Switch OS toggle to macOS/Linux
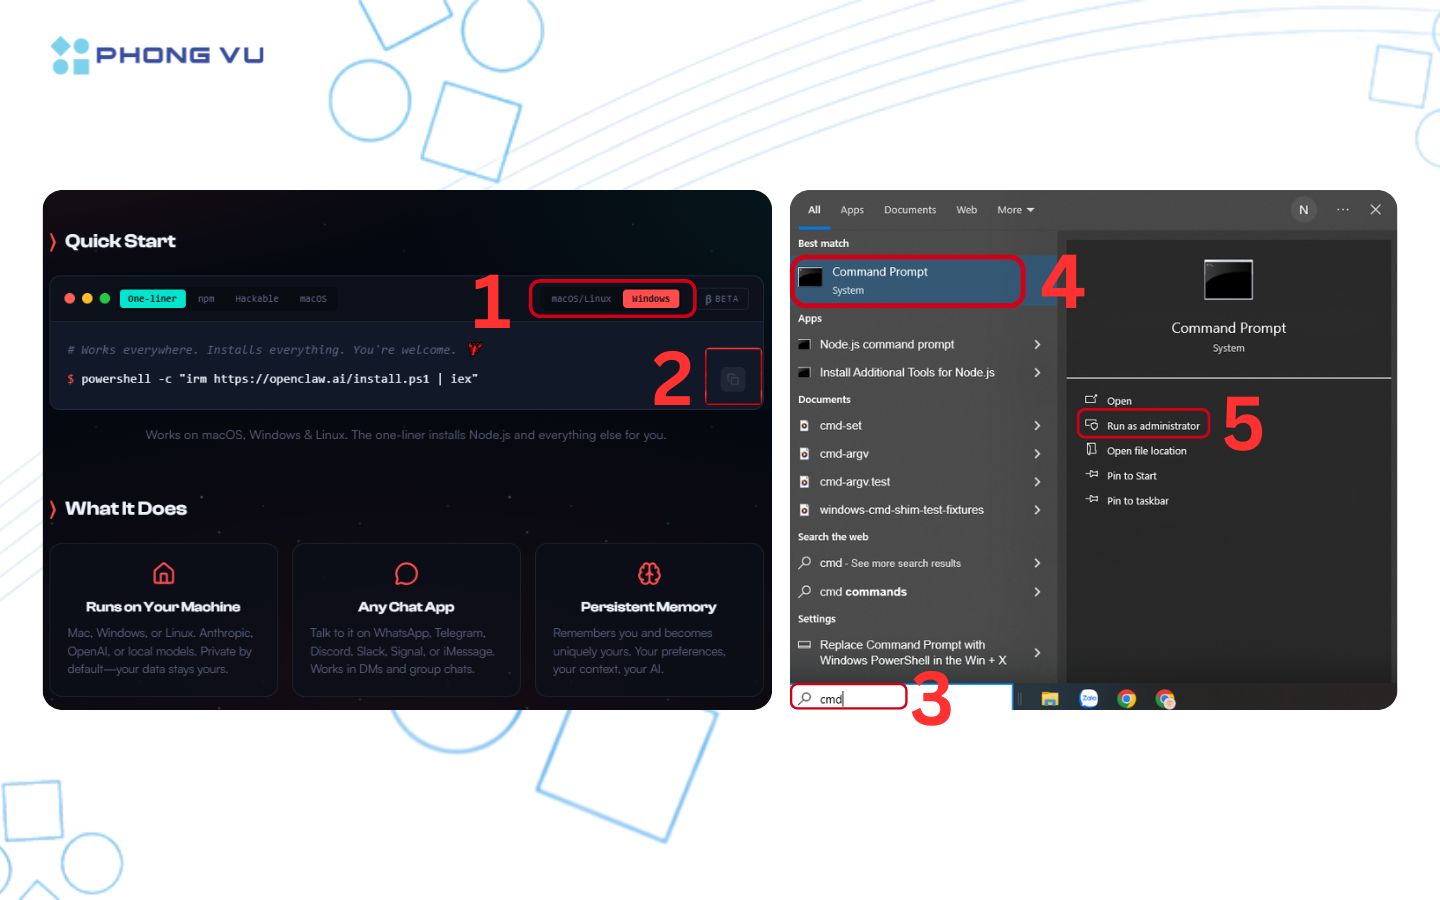The width and height of the screenshot is (1440, 900). pyautogui.click(x=581, y=299)
